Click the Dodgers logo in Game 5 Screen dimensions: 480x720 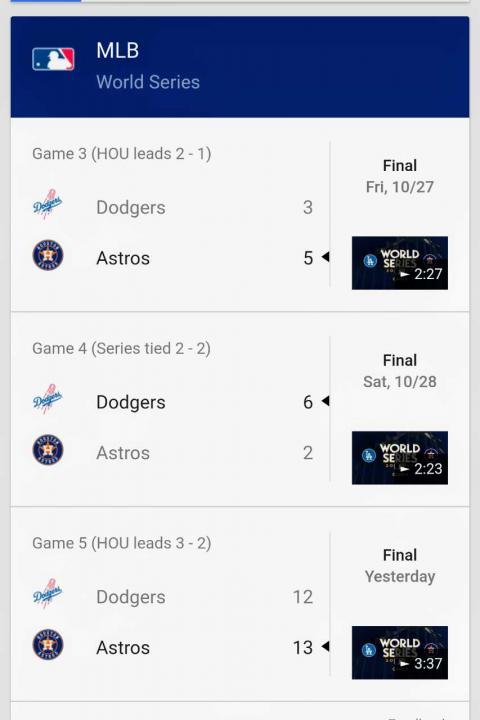[x=47, y=594]
